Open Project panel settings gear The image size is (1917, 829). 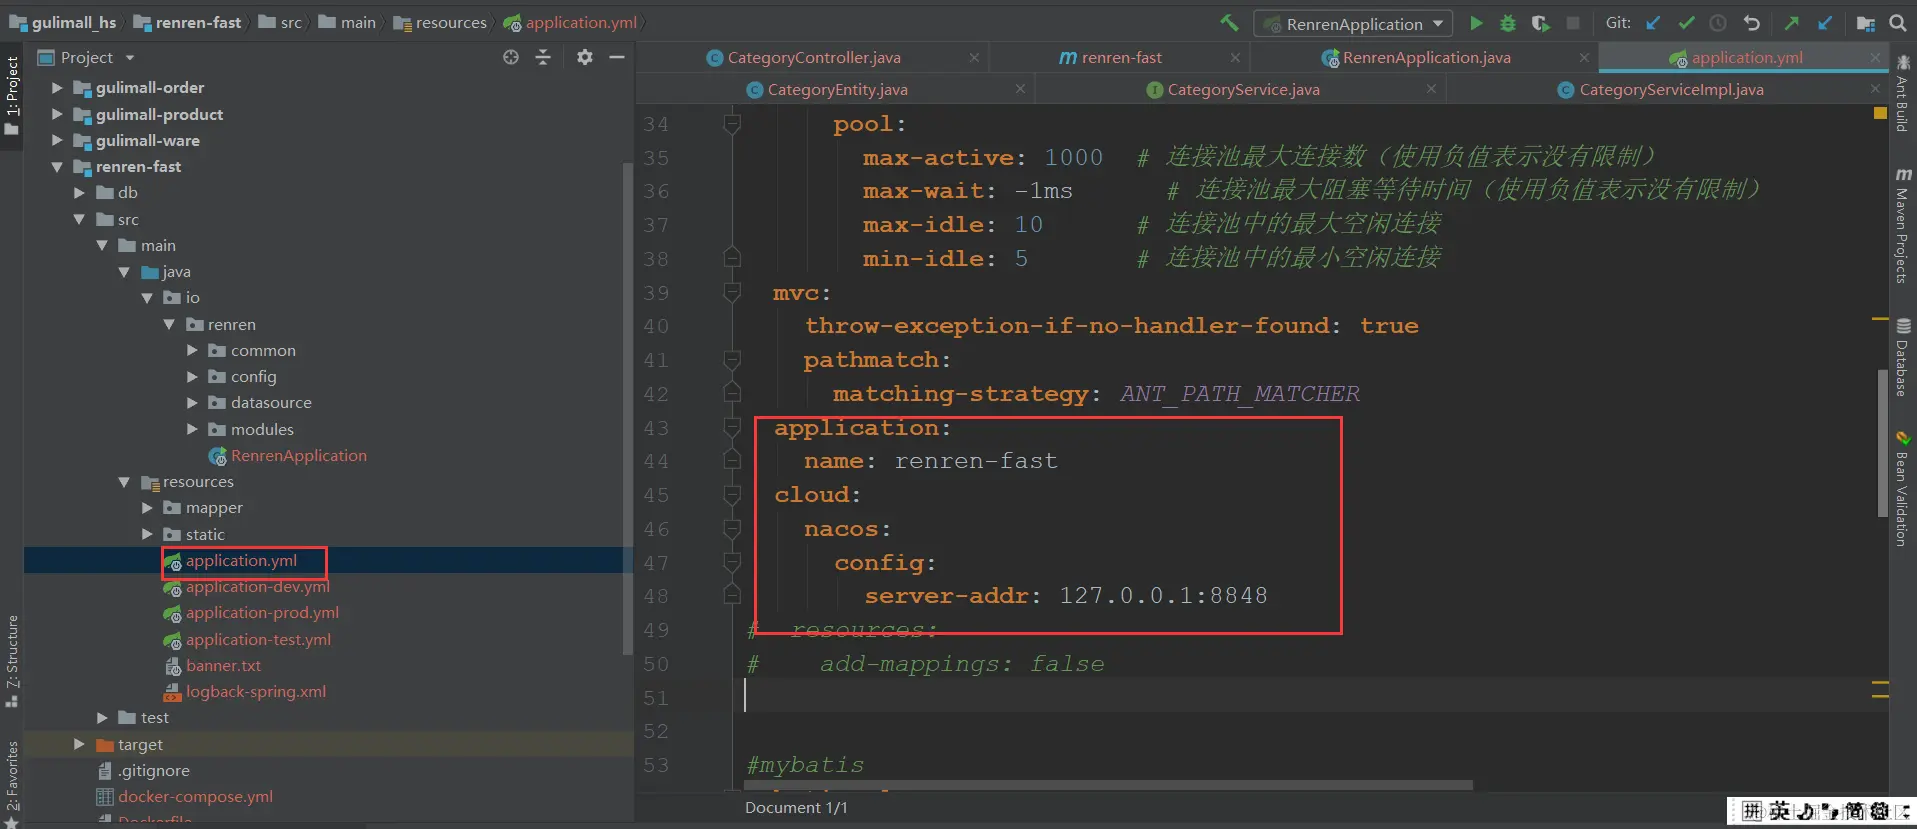[x=585, y=57]
